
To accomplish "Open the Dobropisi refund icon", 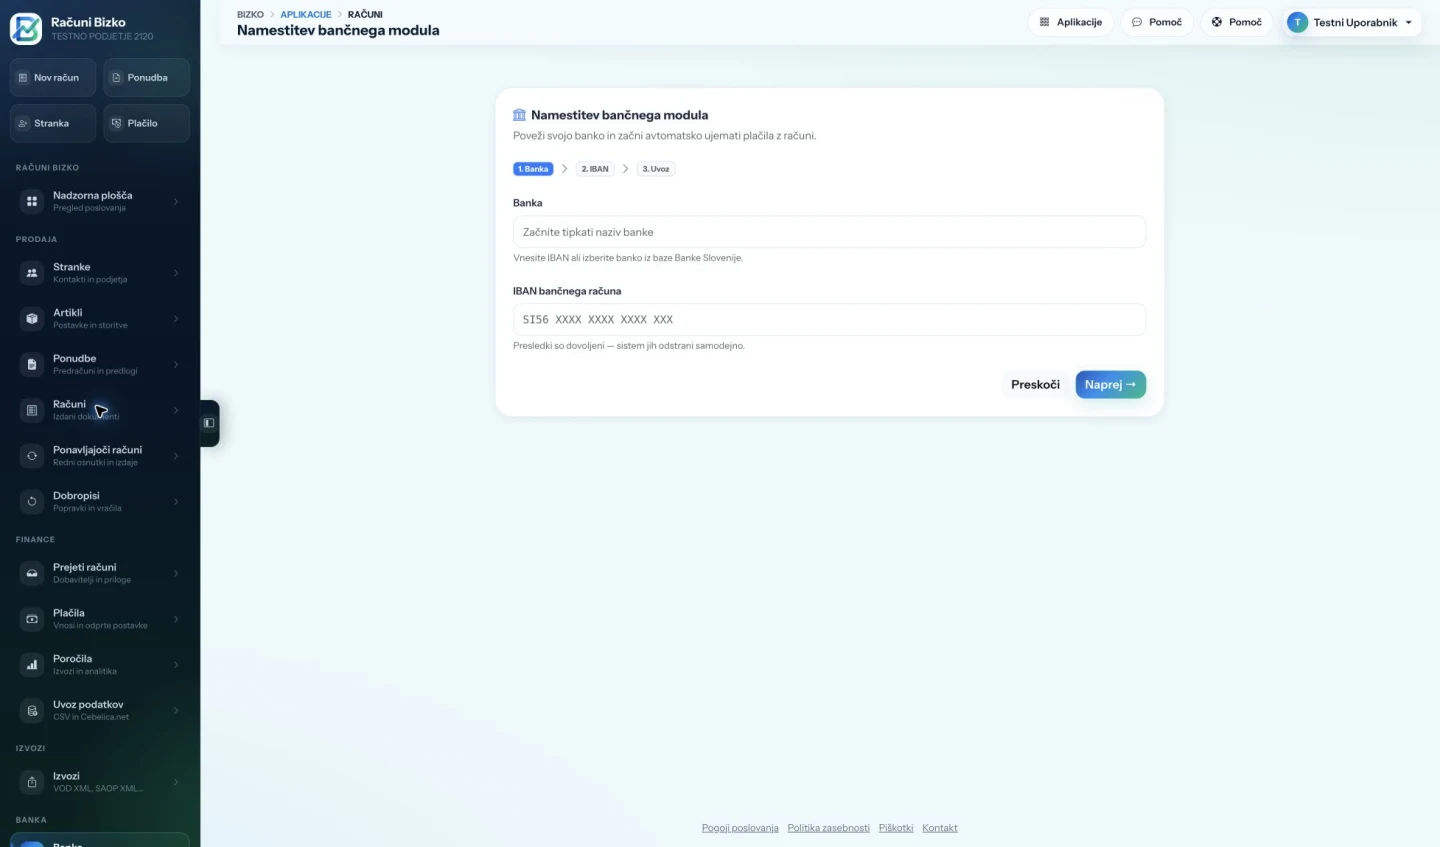I will [x=32, y=502].
